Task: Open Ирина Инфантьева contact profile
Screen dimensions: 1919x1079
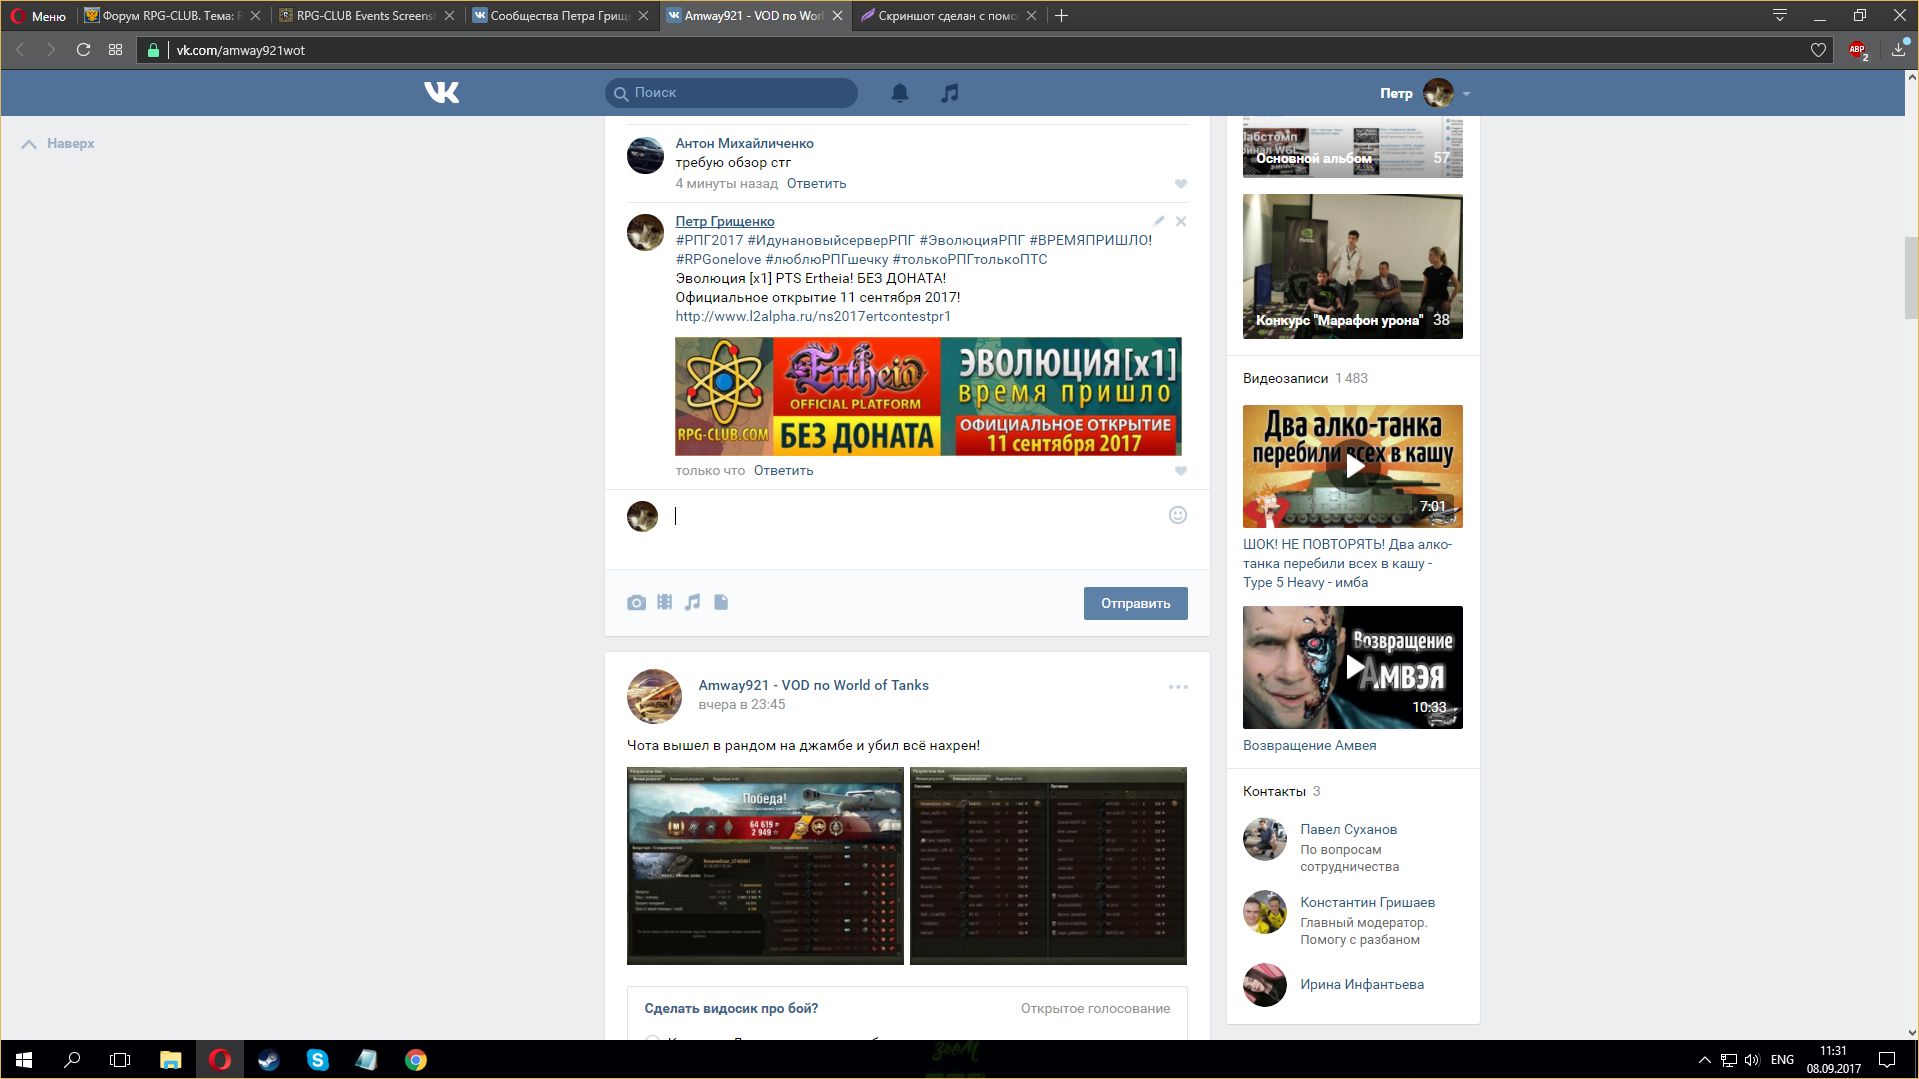Action: click(x=1361, y=985)
